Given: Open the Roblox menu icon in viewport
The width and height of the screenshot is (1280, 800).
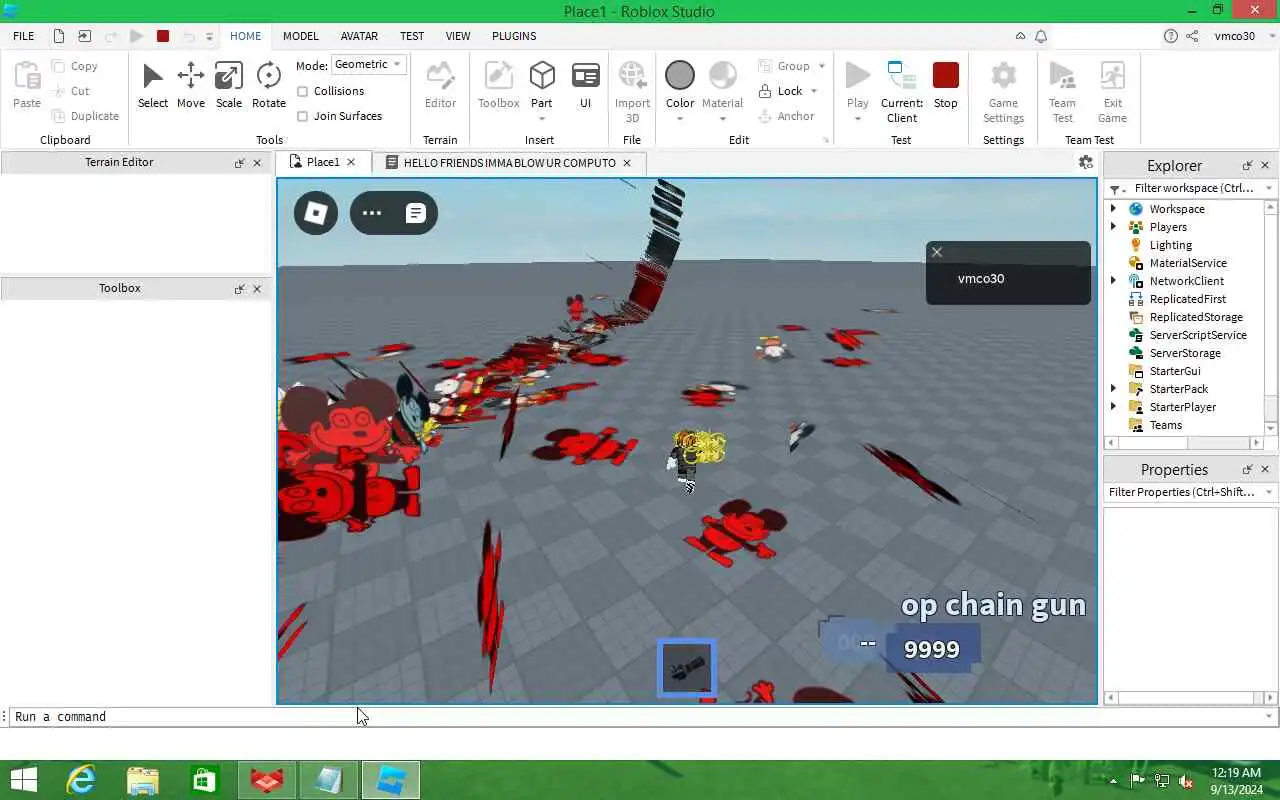Looking at the screenshot, I should click(x=316, y=213).
